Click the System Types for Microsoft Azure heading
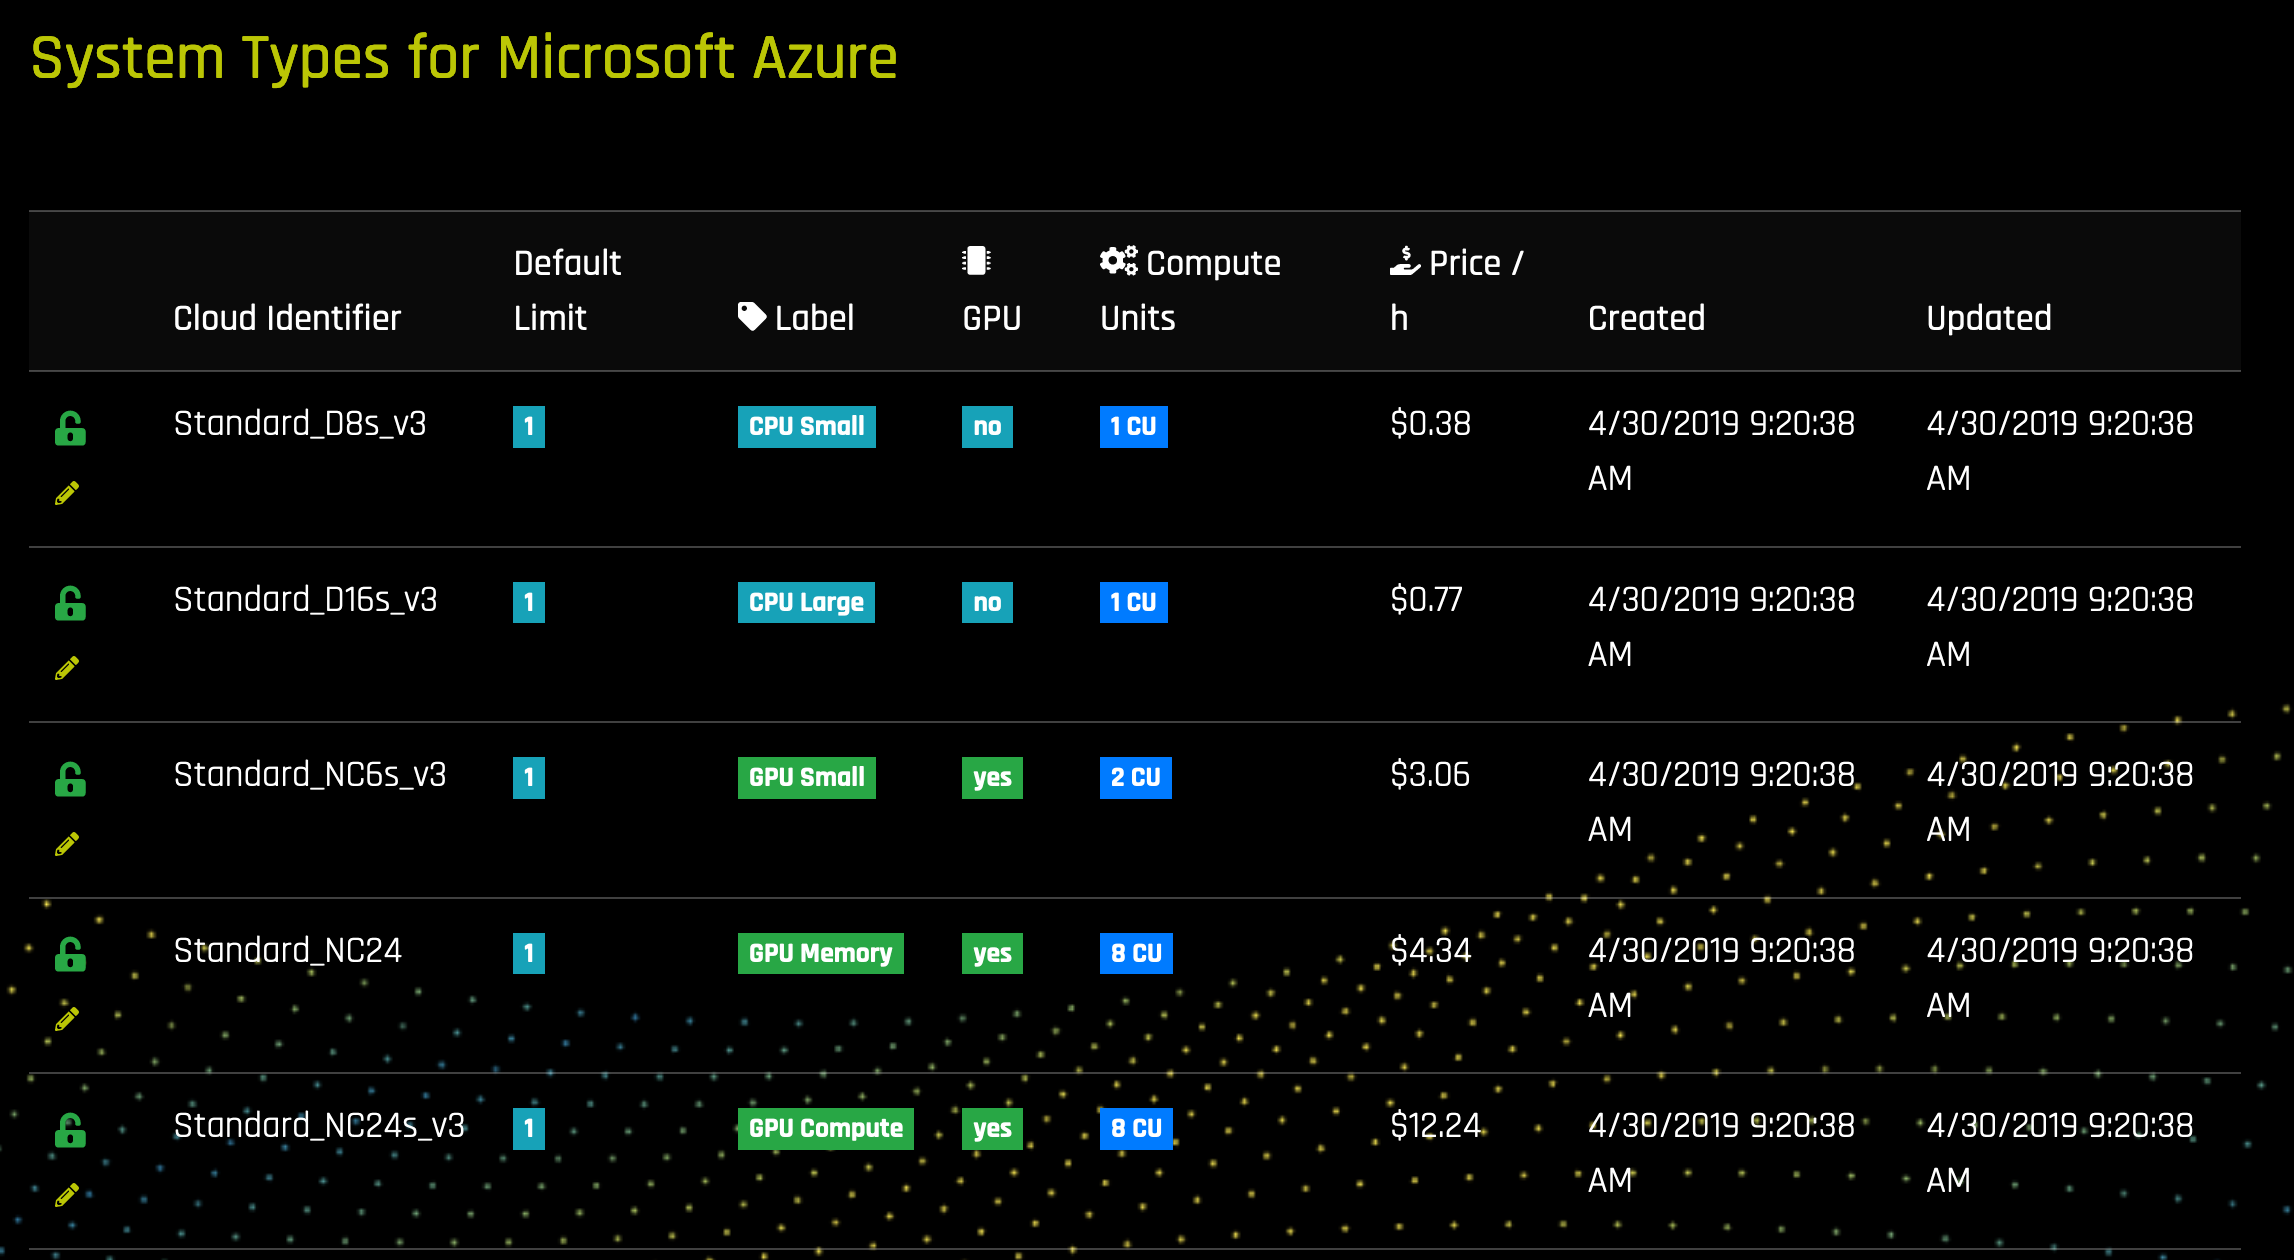Image resolution: width=2294 pixels, height=1260 pixels. pyautogui.click(x=464, y=58)
